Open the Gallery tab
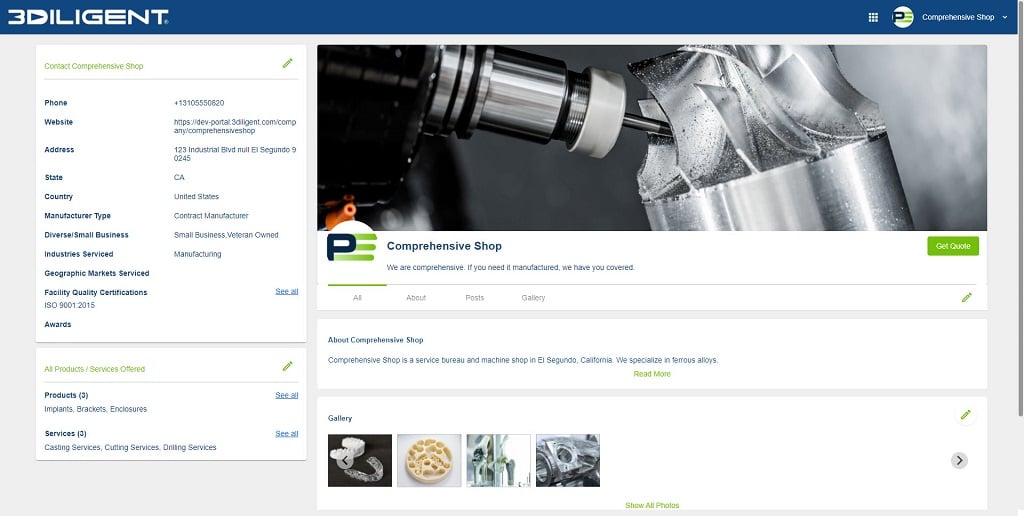The image size is (1024, 516). tap(533, 298)
